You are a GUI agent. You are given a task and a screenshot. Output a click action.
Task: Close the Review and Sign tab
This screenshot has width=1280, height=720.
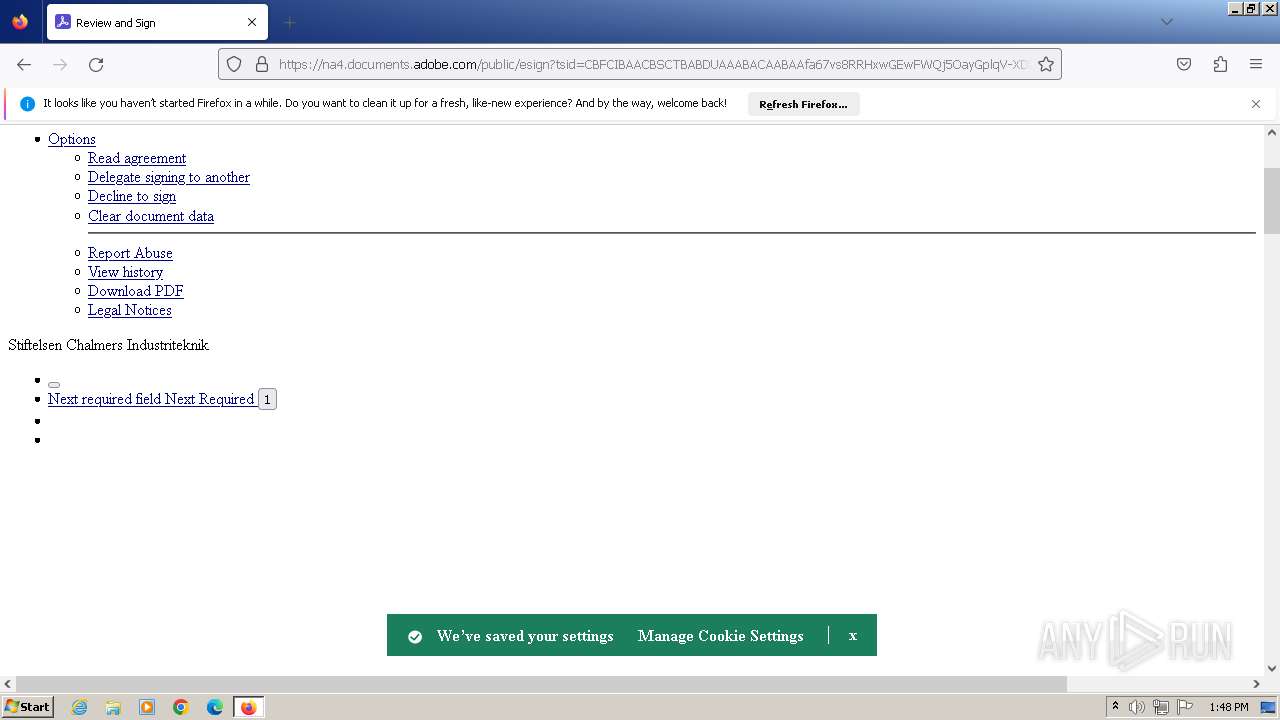pos(252,22)
